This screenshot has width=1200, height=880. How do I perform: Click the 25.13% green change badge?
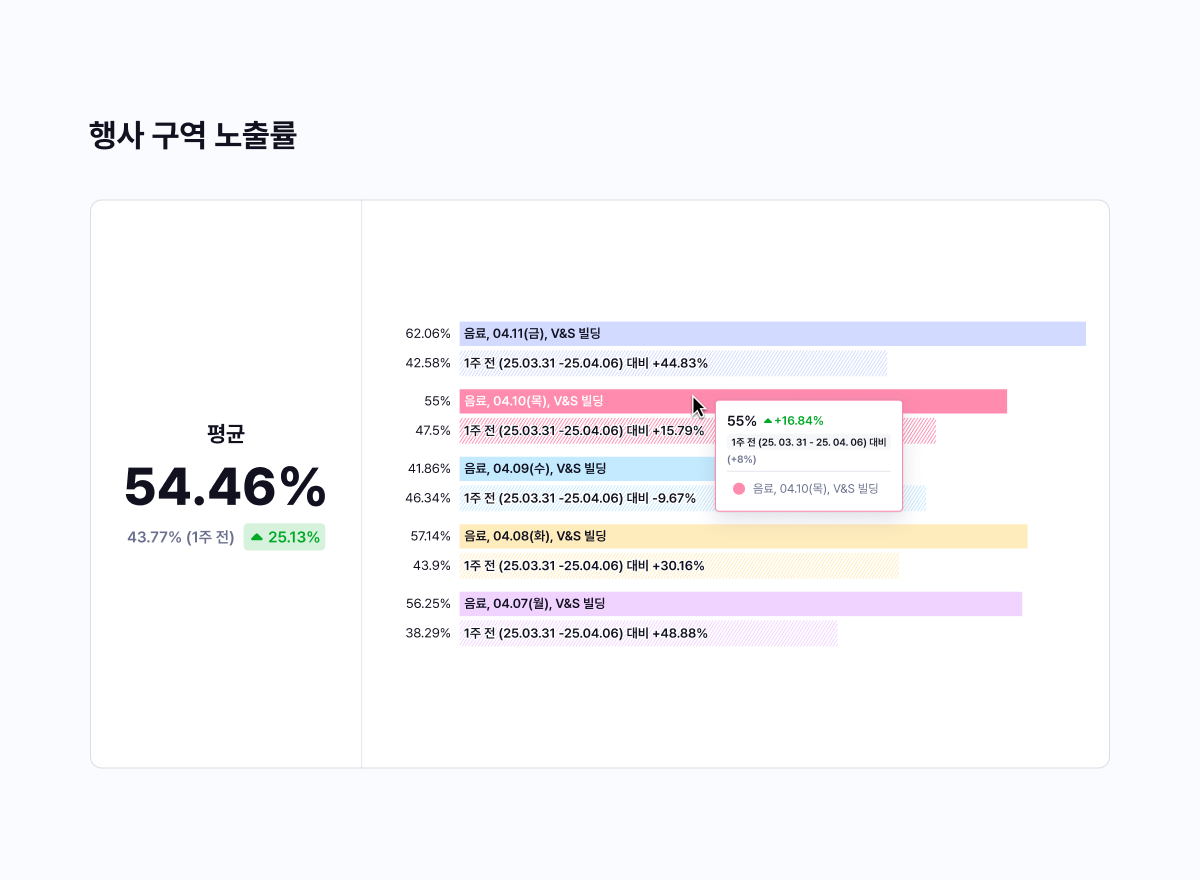(285, 537)
